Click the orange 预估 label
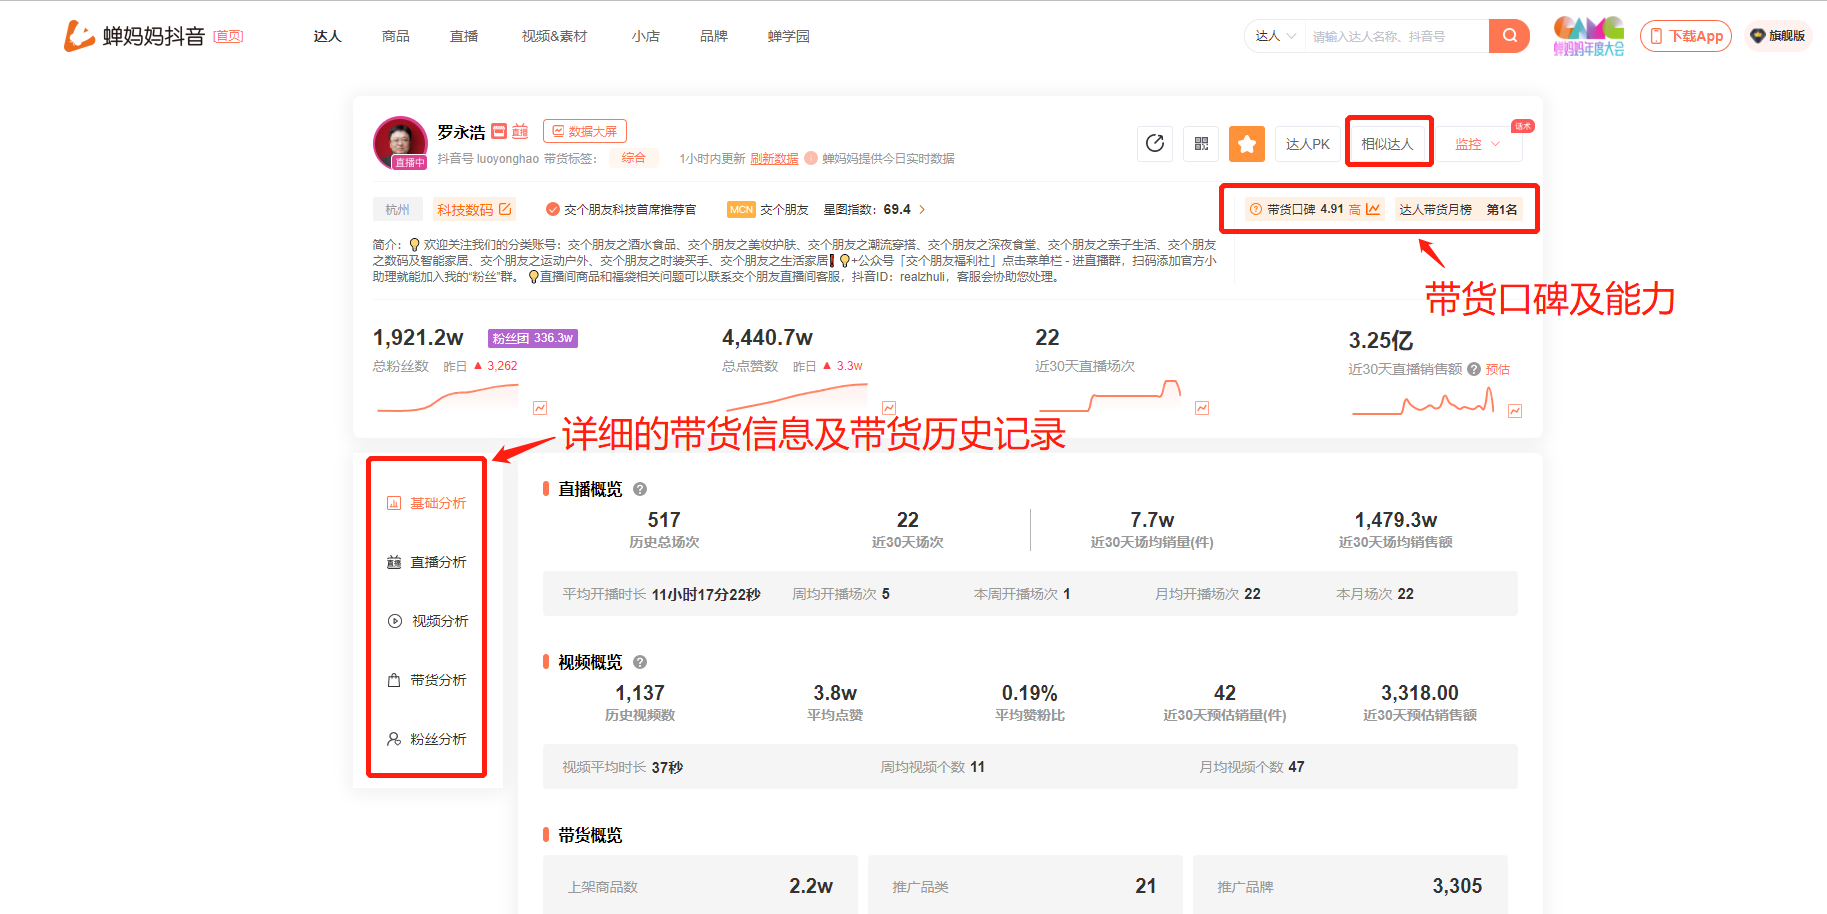This screenshot has height=914, width=1827. (1498, 369)
